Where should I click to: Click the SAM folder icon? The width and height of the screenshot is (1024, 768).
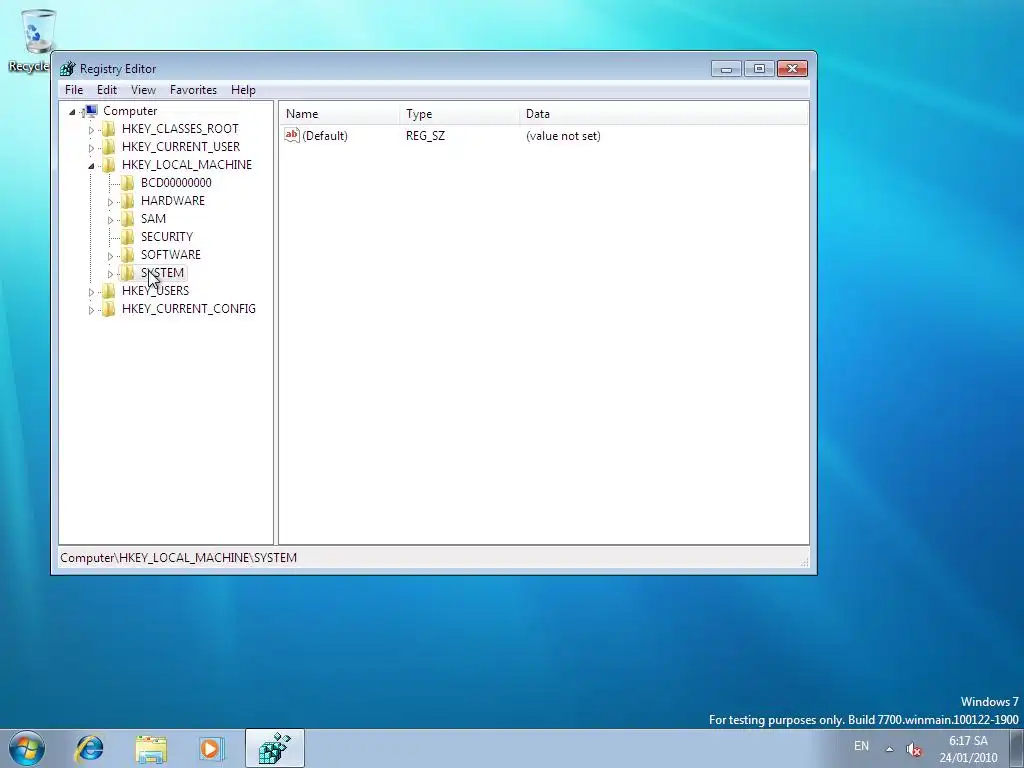[x=128, y=219]
